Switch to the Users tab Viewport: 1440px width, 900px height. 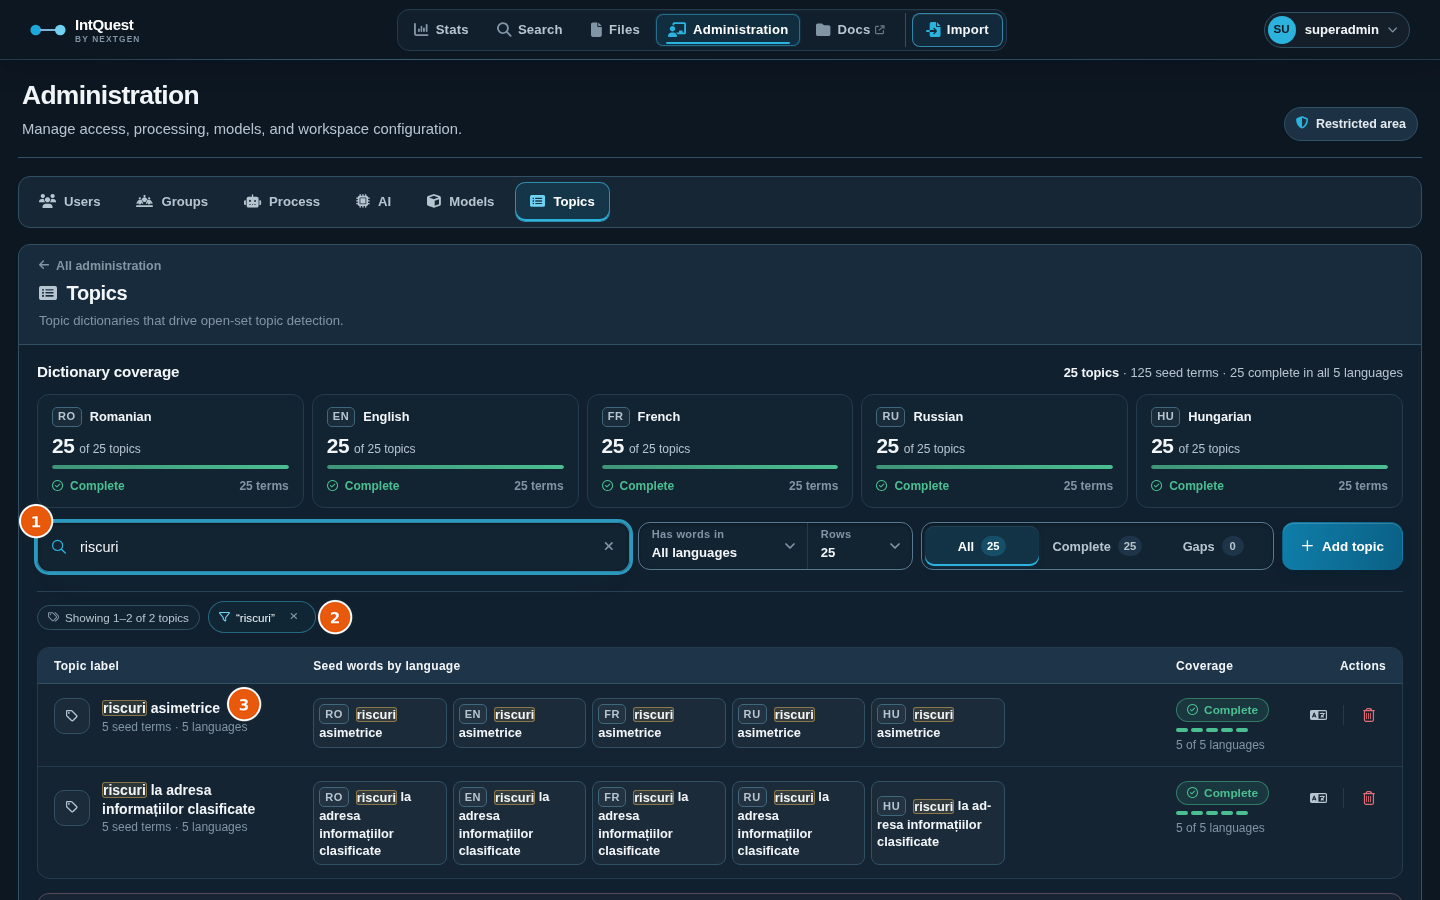point(69,202)
